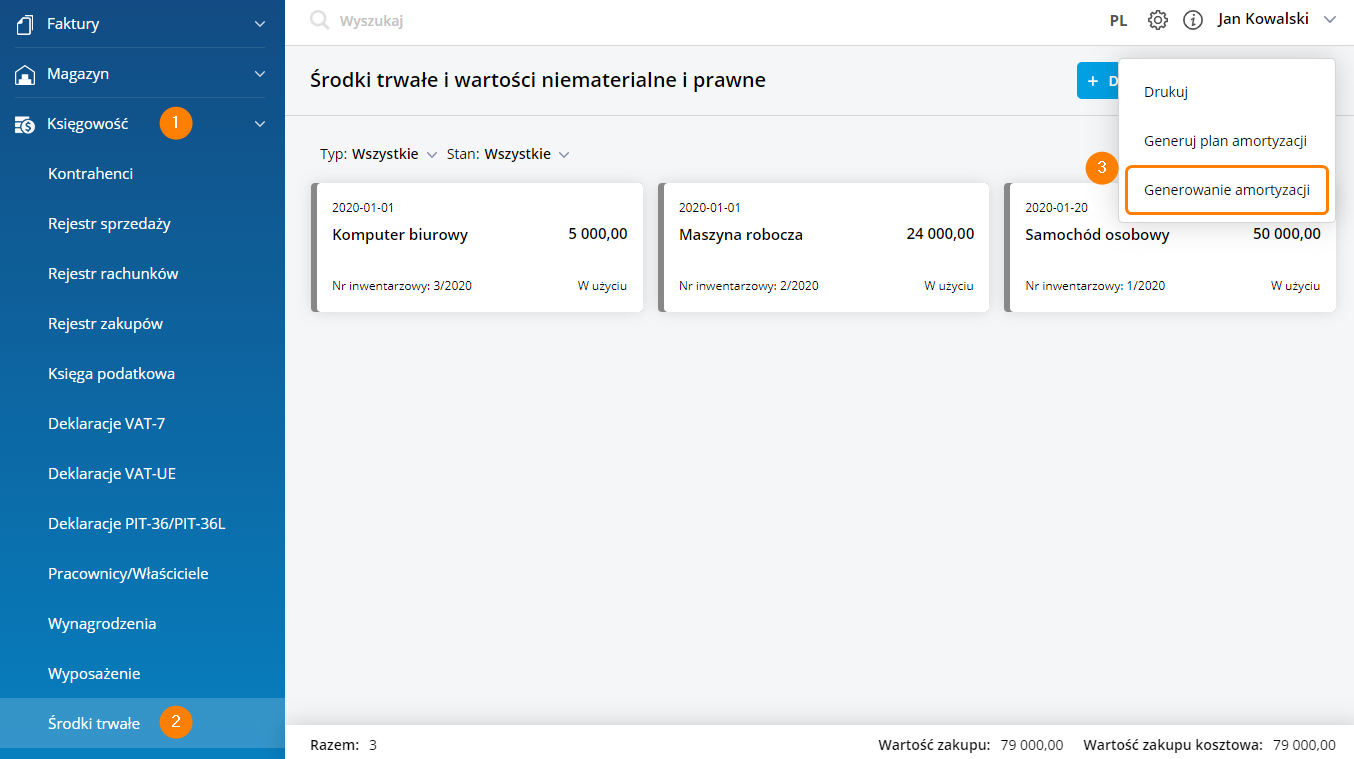Select Drukuj from the menu
The width and height of the screenshot is (1354, 759).
click(1165, 92)
